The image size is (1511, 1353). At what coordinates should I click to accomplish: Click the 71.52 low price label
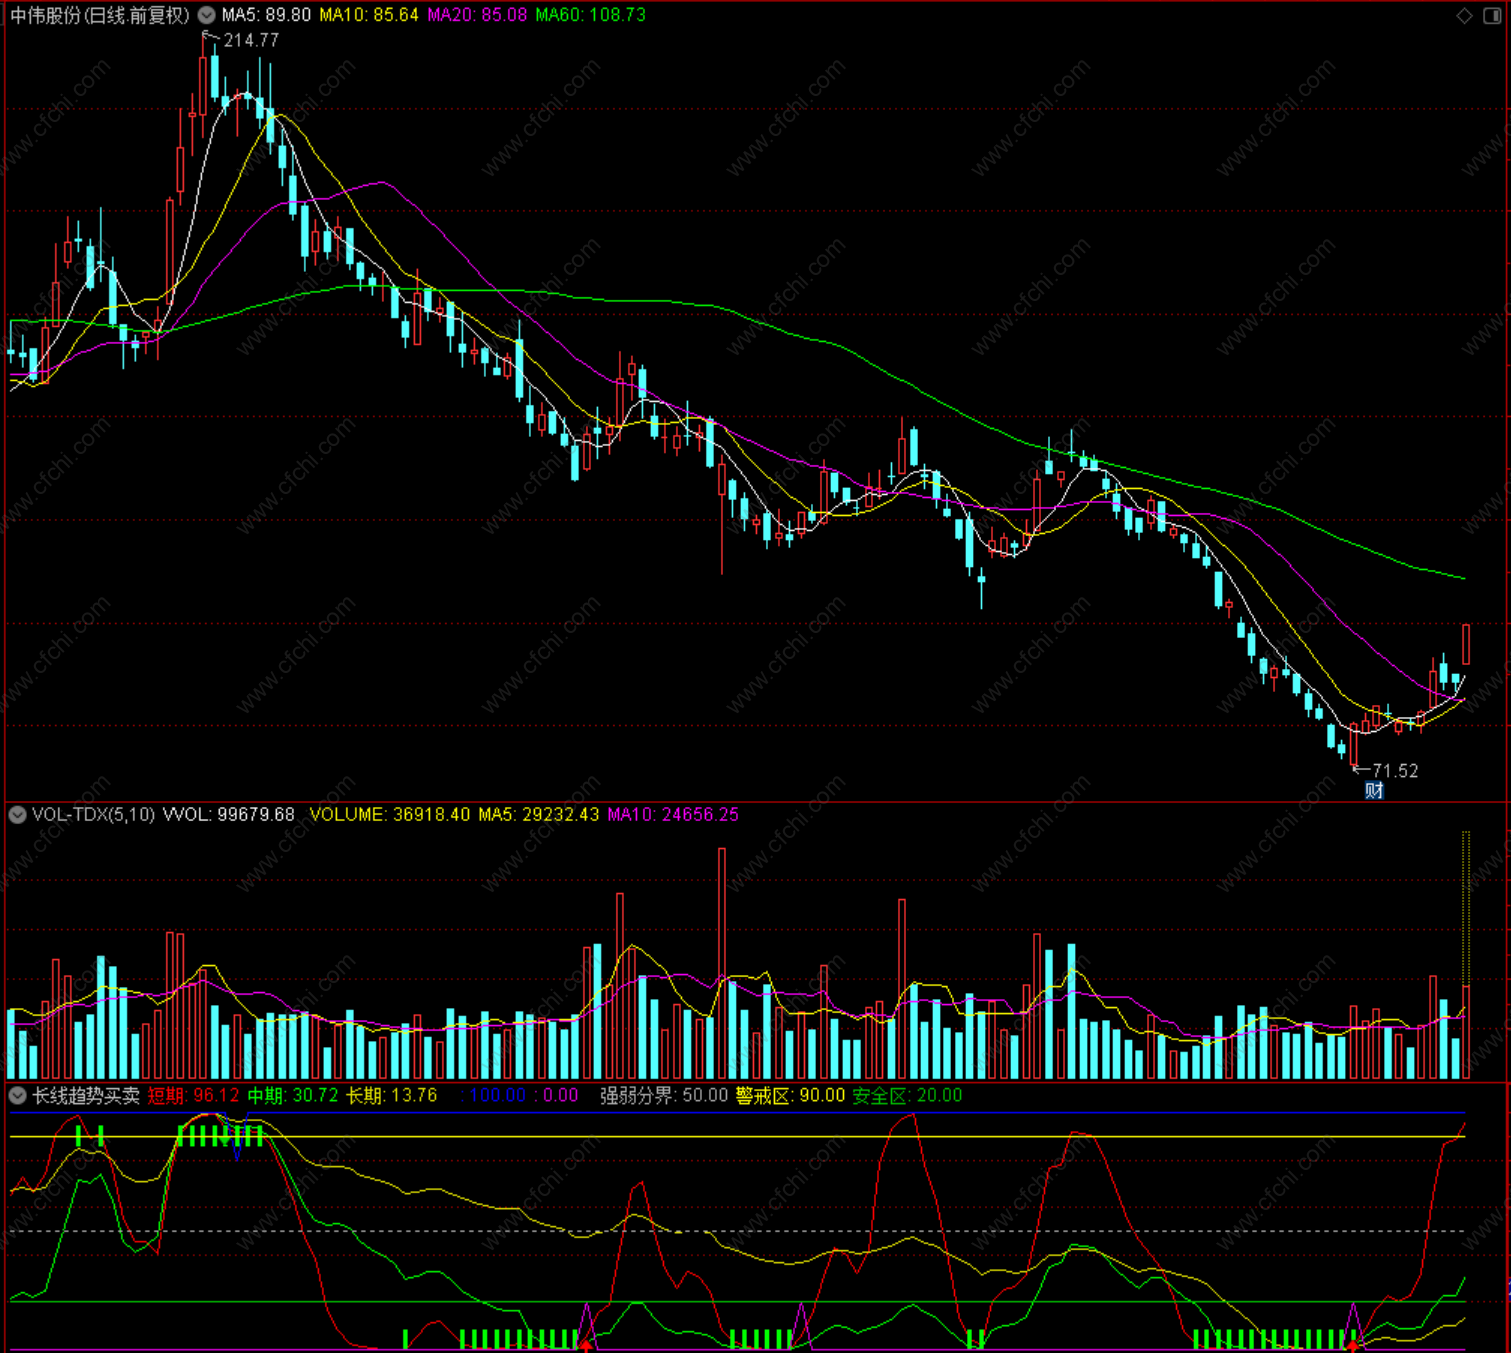(1395, 771)
